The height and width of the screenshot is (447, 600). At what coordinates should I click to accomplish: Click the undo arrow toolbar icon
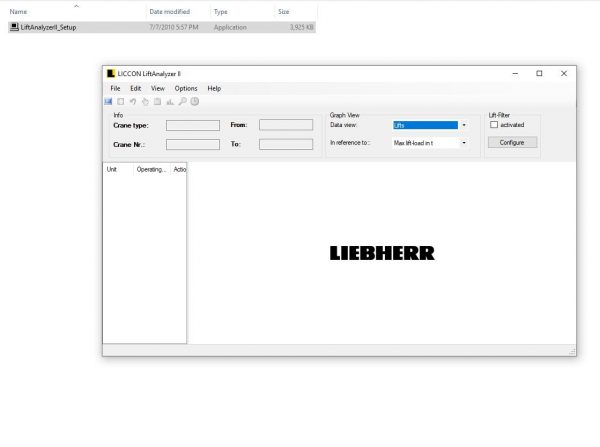pos(133,101)
